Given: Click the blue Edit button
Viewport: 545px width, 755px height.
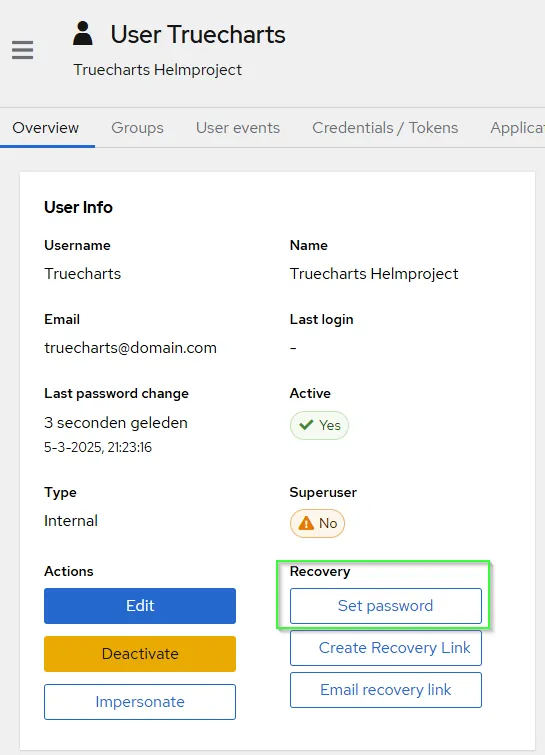Looking at the screenshot, I should (x=140, y=606).
